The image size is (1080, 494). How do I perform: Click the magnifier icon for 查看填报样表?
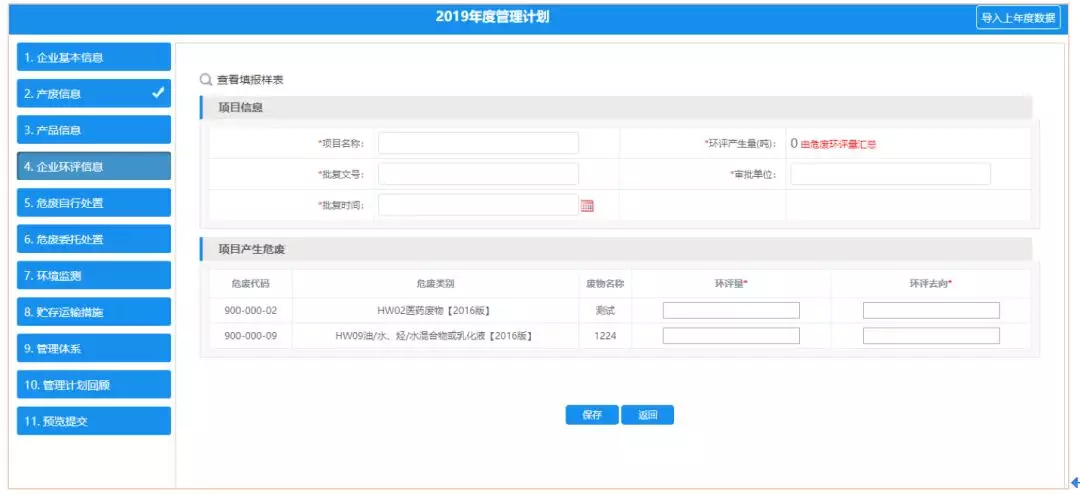pos(206,79)
